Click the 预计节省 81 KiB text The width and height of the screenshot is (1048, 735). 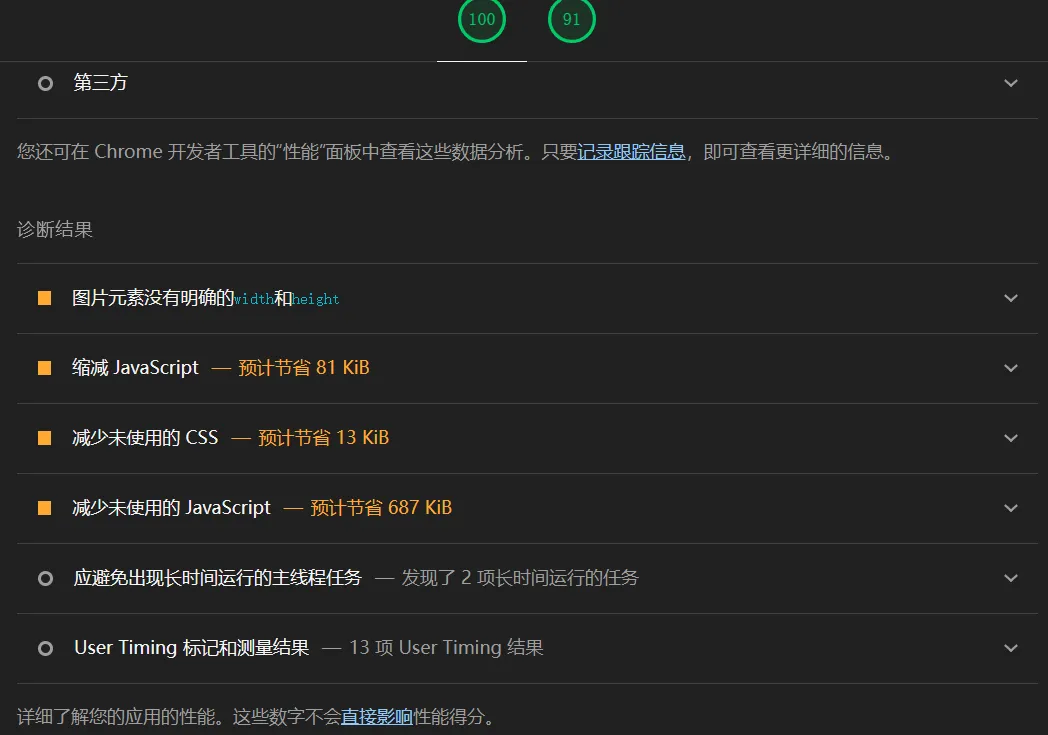tap(304, 368)
